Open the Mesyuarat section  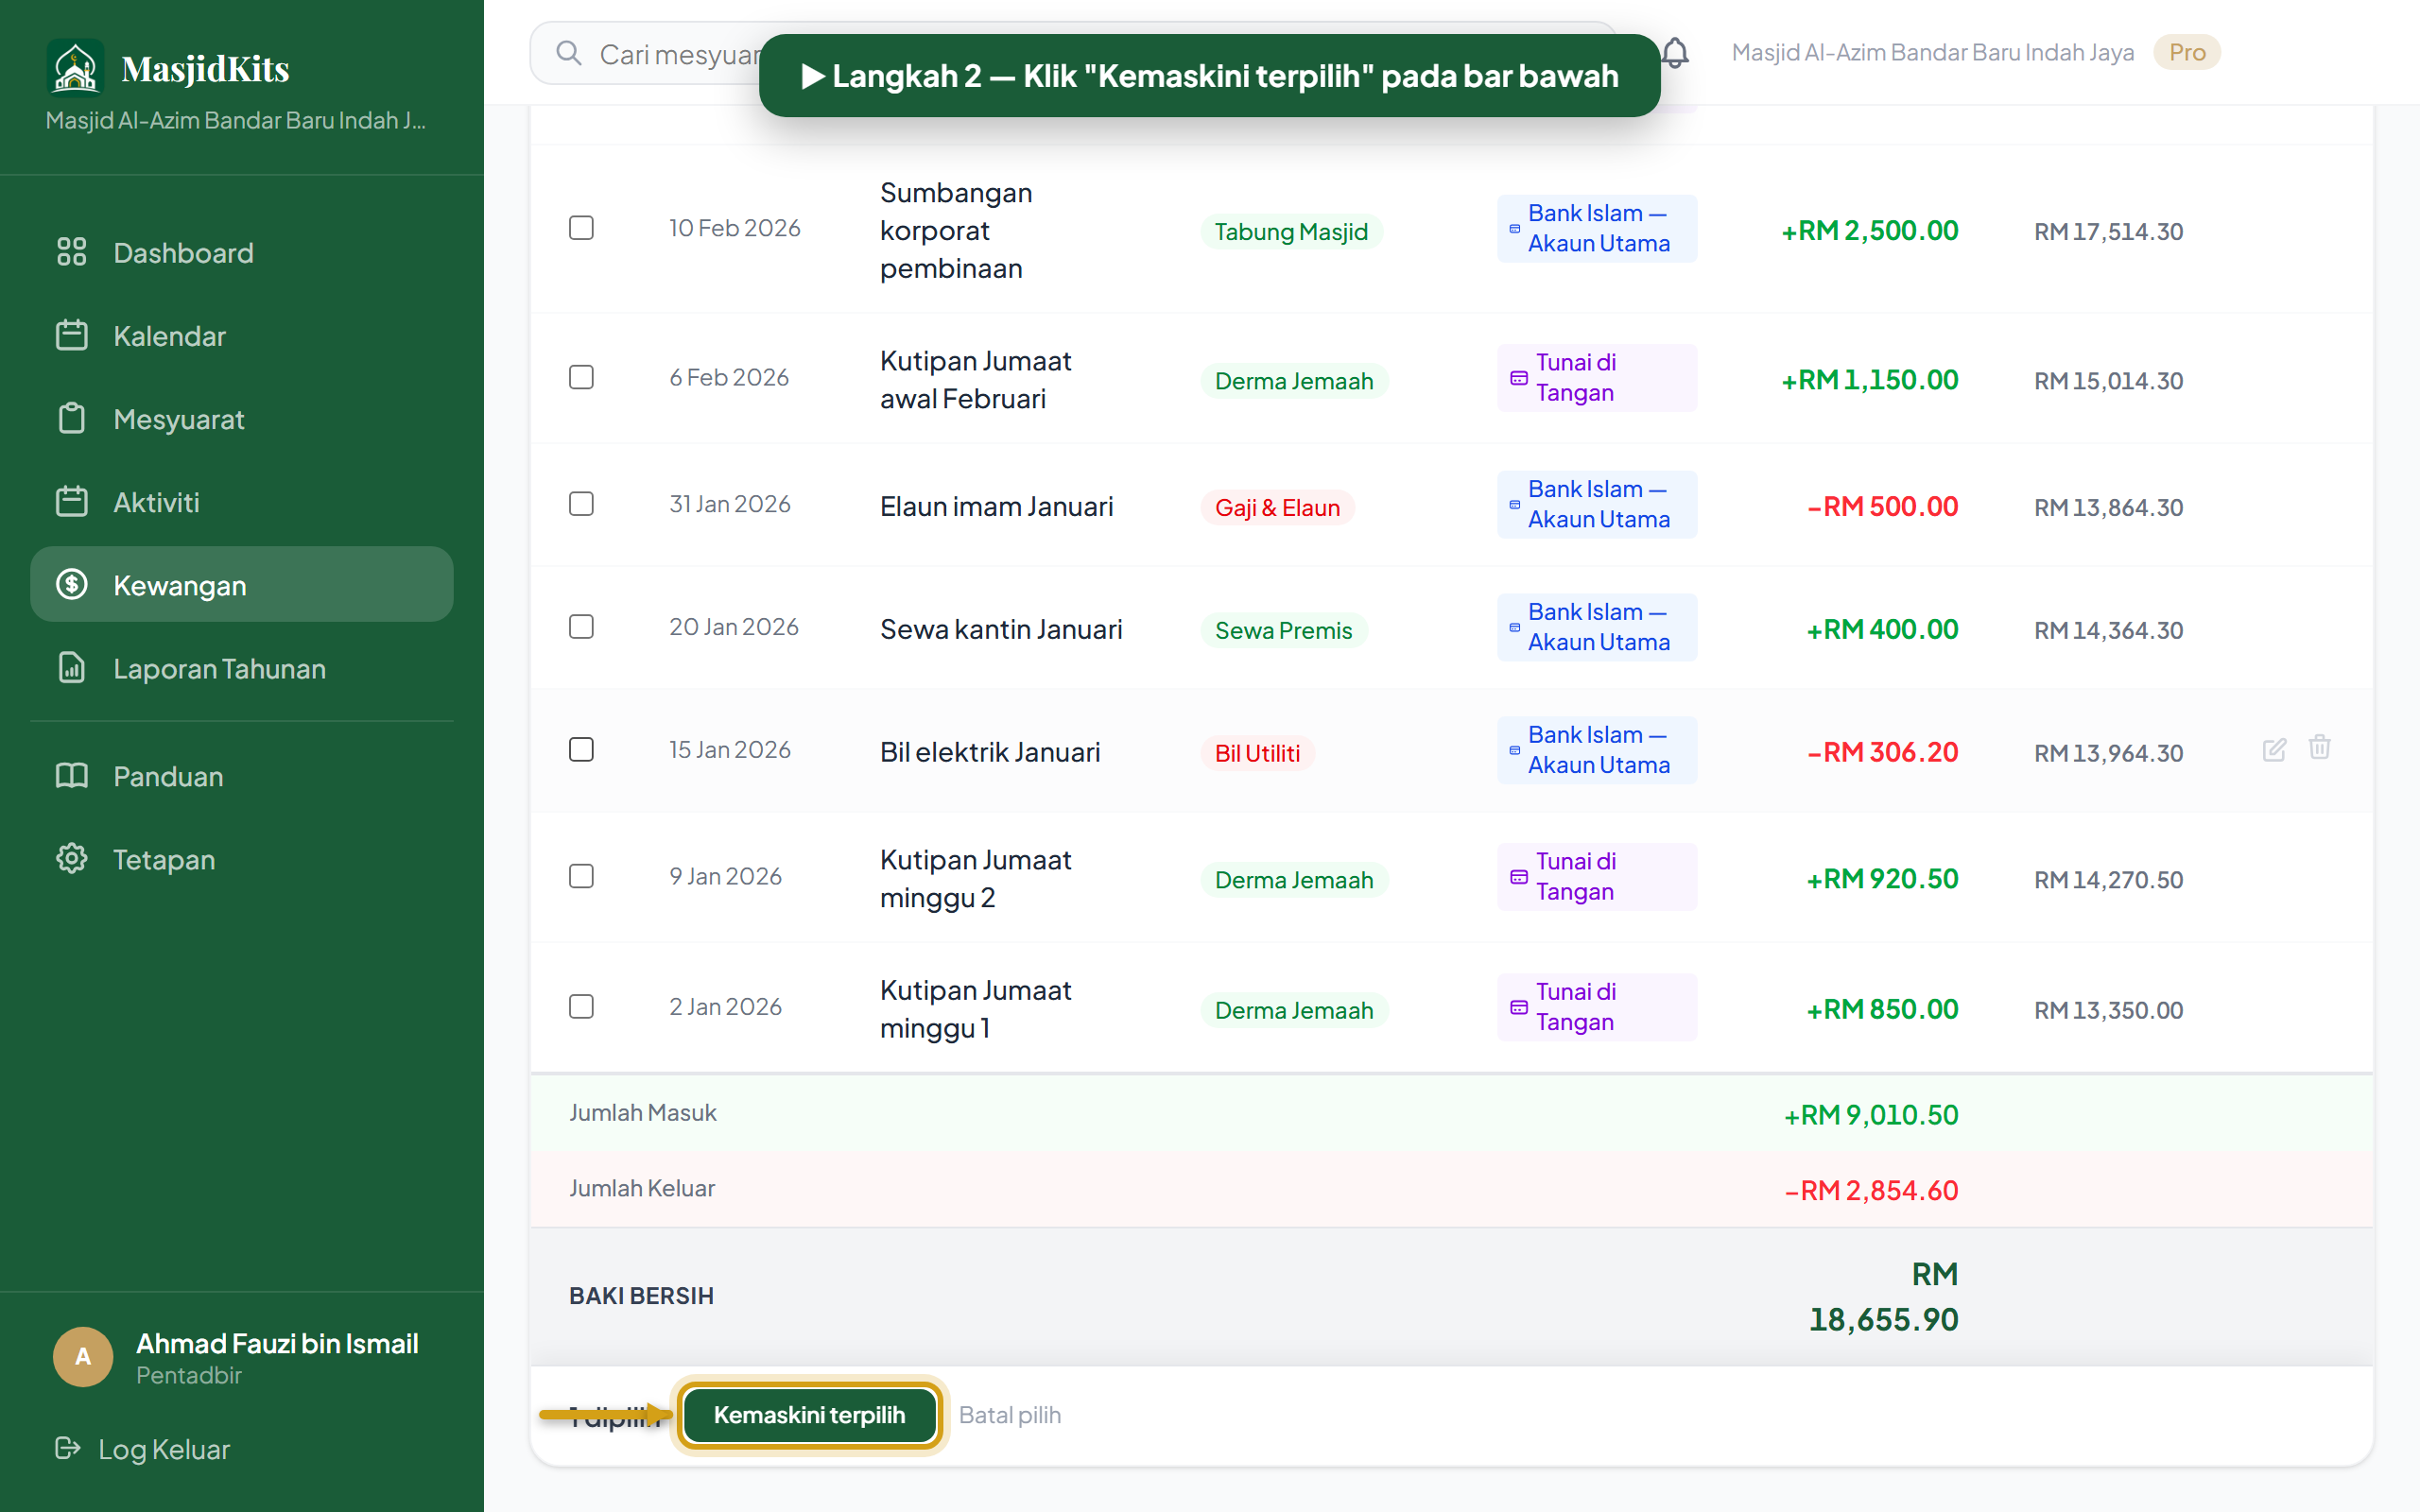pos(241,418)
